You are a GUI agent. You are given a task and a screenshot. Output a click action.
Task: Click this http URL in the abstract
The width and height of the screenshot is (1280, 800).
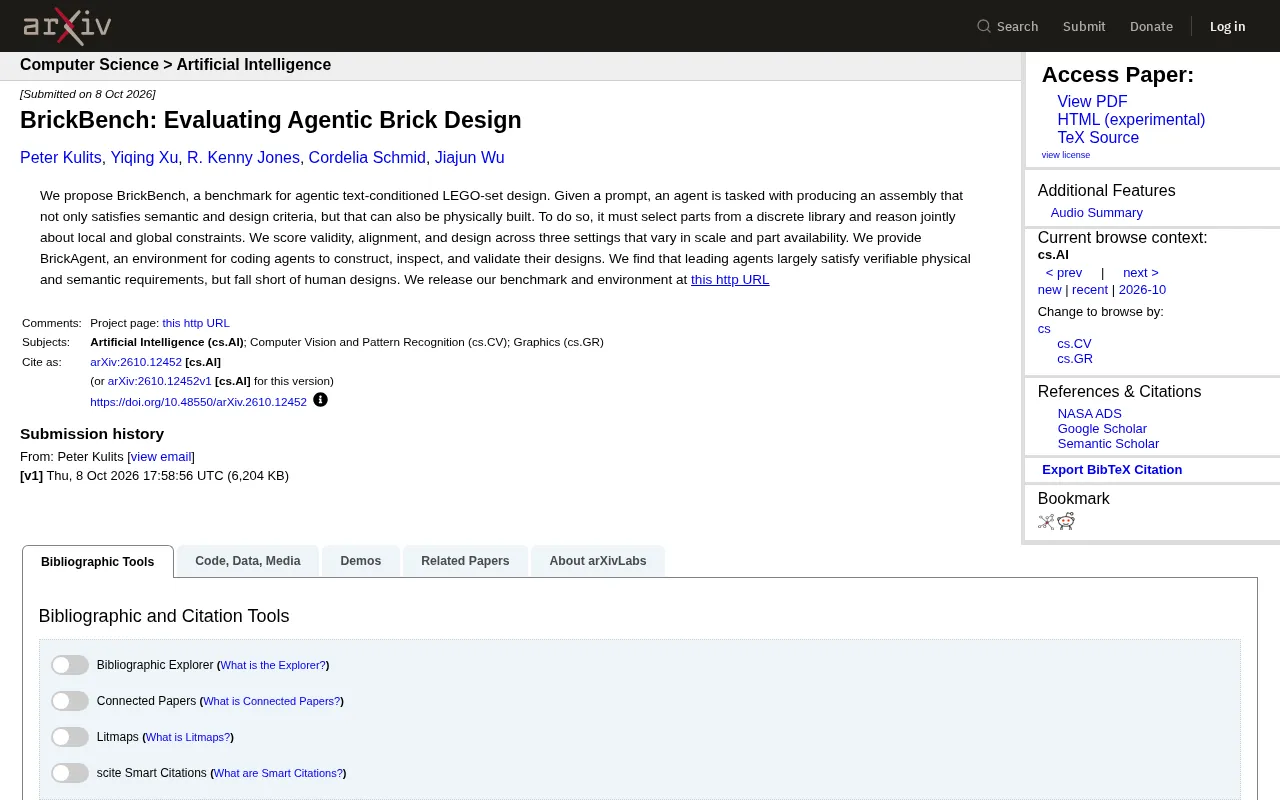click(x=730, y=280)
